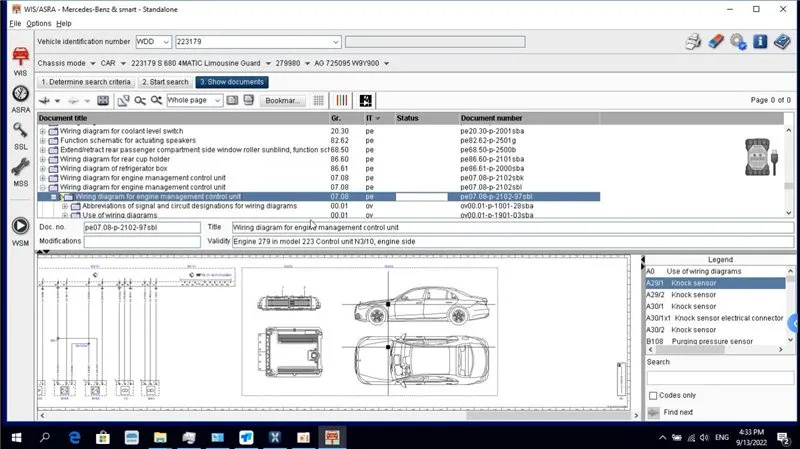Sort by Document number column header
800x449 pixels.
(529, 118)
